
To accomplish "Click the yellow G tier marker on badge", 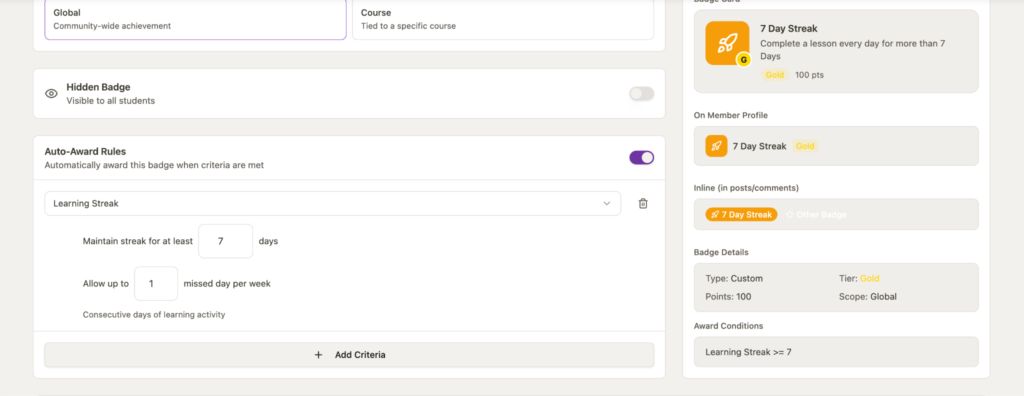I will click(x=743, y=60).
